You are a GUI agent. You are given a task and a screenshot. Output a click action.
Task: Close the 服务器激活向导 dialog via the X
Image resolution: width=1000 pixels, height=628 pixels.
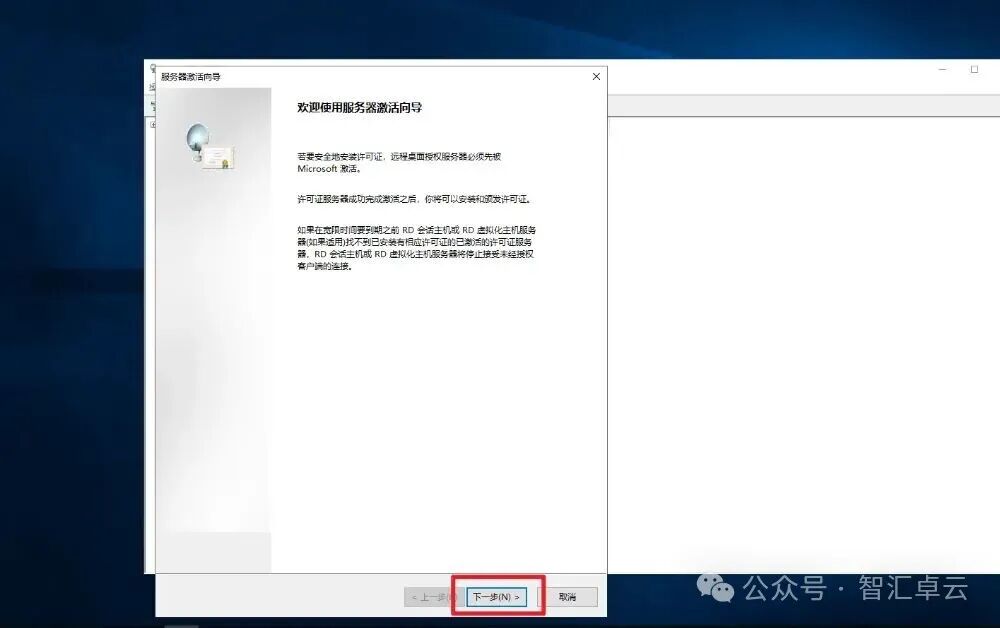click(x=596, y=76)
